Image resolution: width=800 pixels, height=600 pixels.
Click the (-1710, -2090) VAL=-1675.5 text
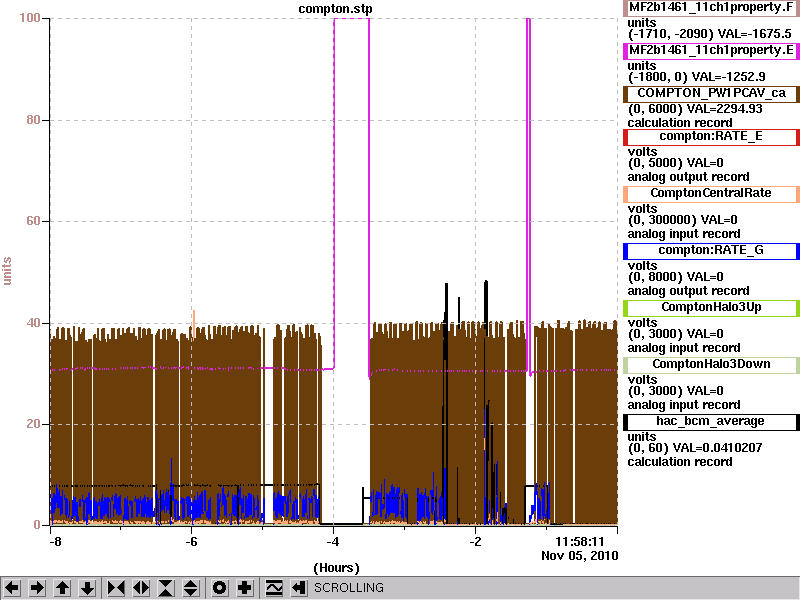710,34
